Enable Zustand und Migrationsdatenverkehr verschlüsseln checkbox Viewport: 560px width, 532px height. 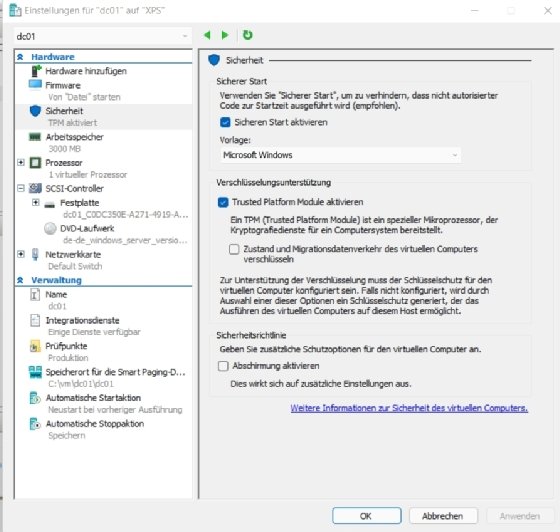(x=234, y=249)
